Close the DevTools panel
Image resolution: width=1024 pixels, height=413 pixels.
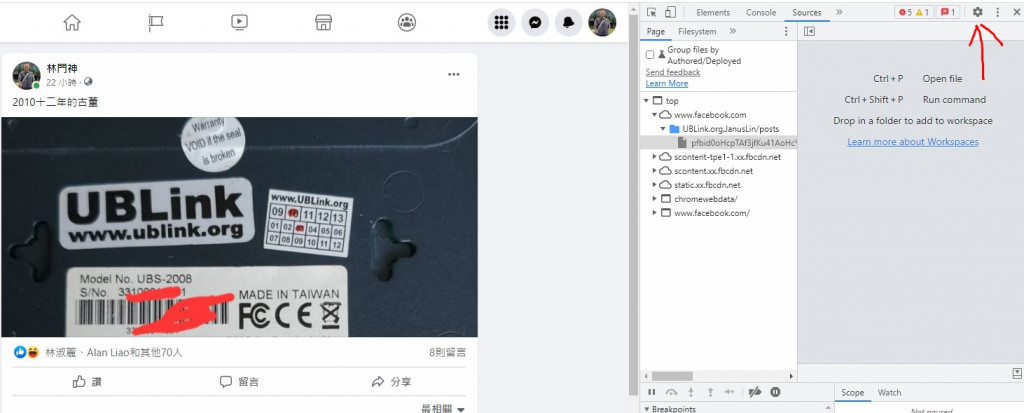pyautogui.click(x=1016, y=12)
